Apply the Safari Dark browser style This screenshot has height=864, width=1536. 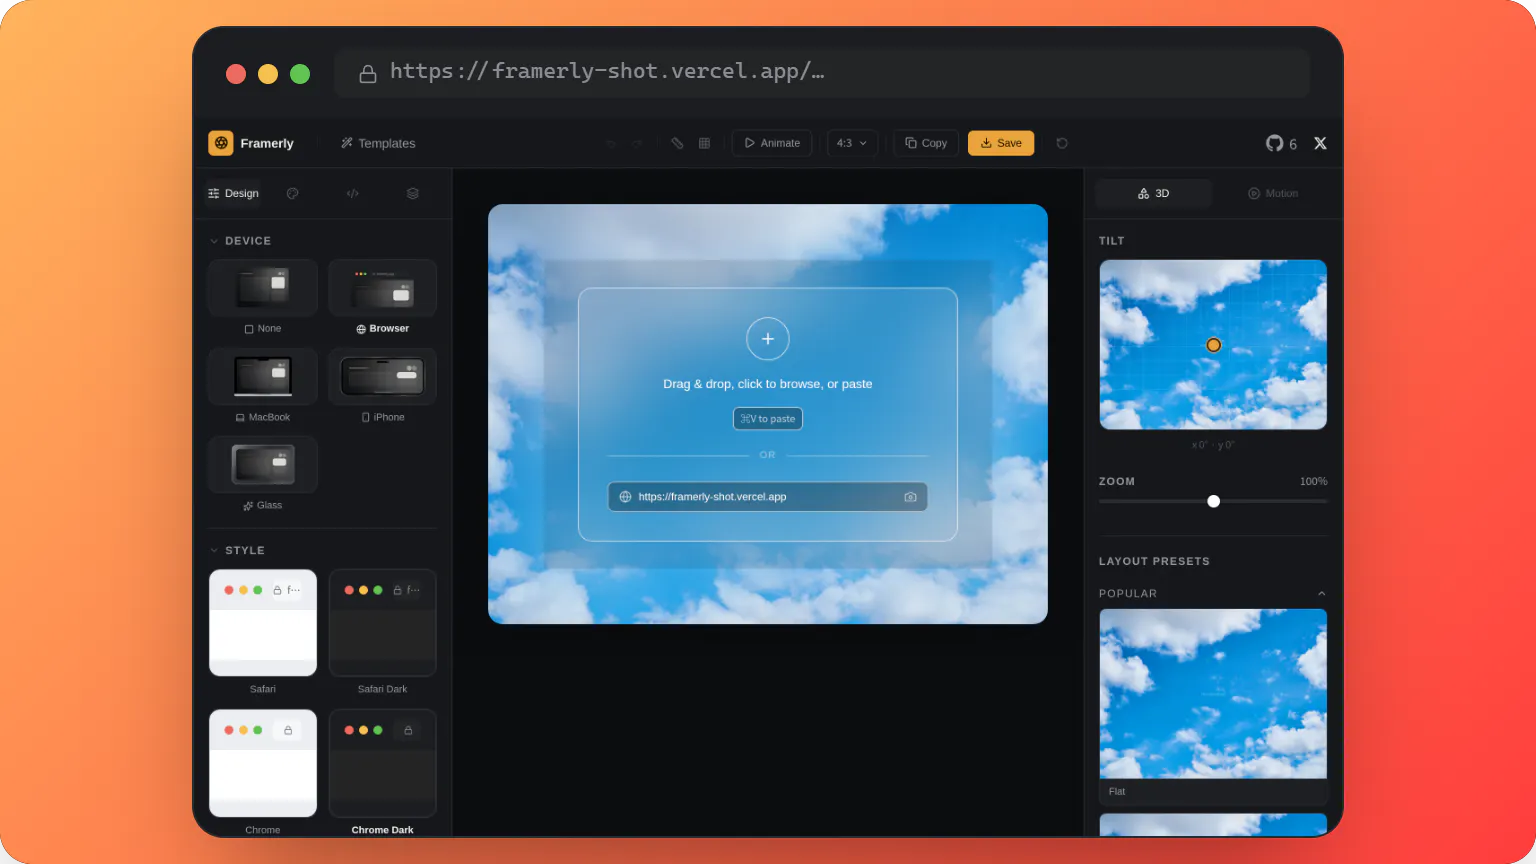click(383, 632)
